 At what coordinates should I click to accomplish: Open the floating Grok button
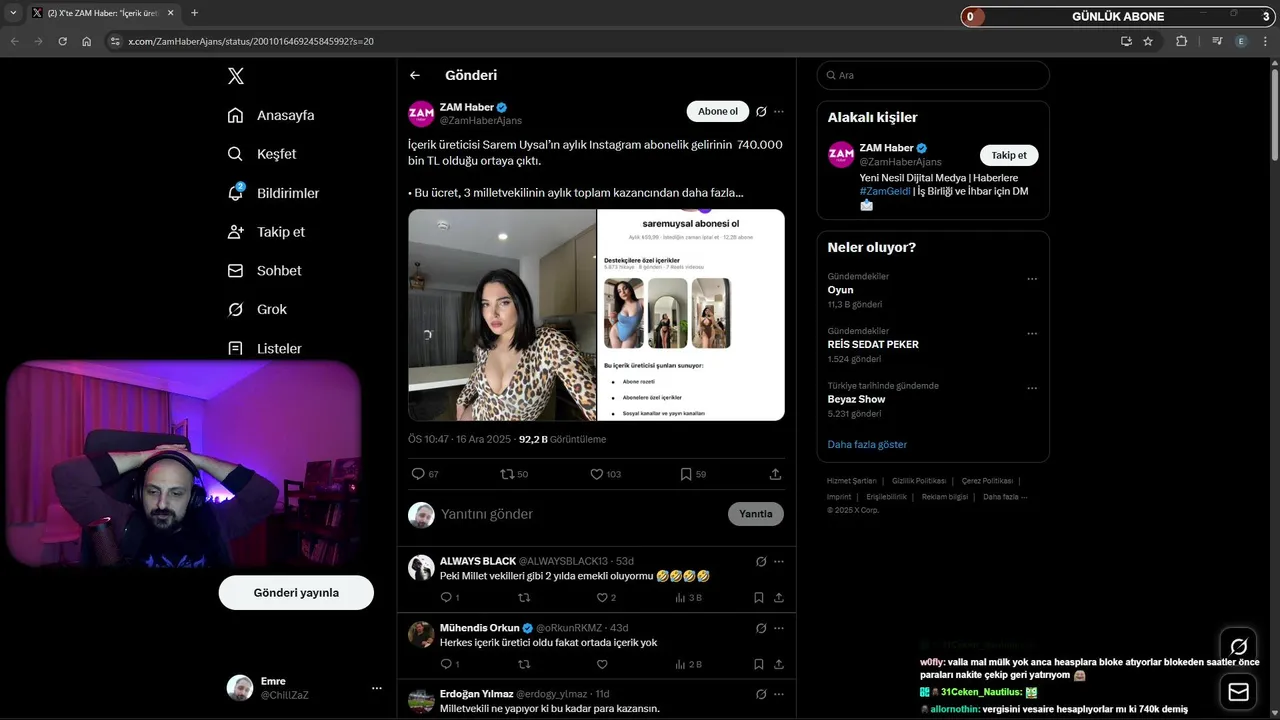point(1238,646)
